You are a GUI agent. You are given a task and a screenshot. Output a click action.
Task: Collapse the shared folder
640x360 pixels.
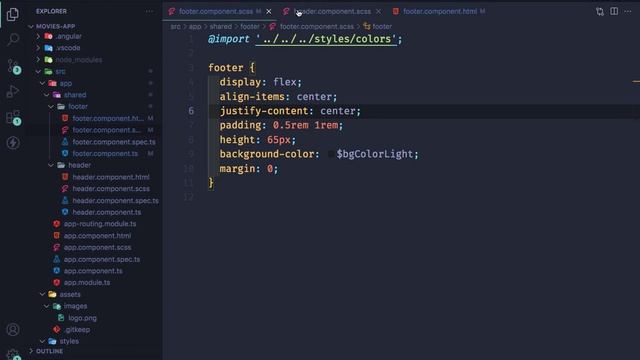click(75, 95)
